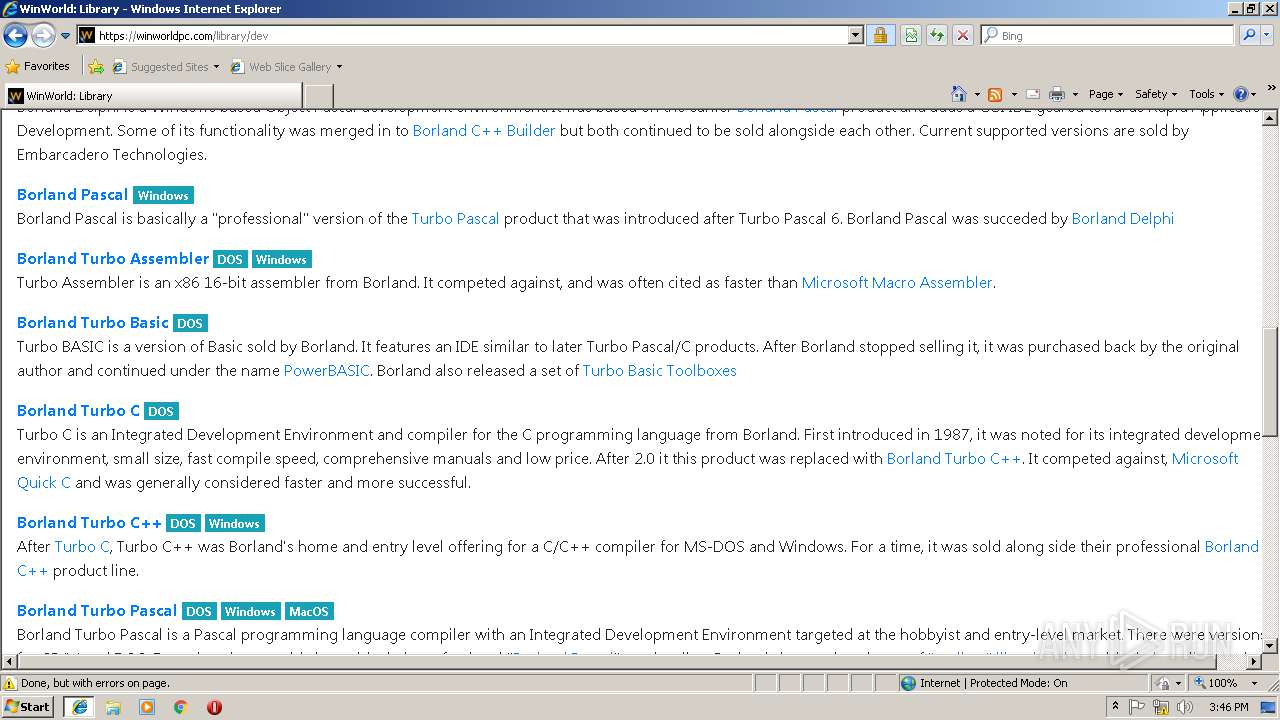Go back with the browser Back arrow
The image size is (1280, 720).
point(15,35)
